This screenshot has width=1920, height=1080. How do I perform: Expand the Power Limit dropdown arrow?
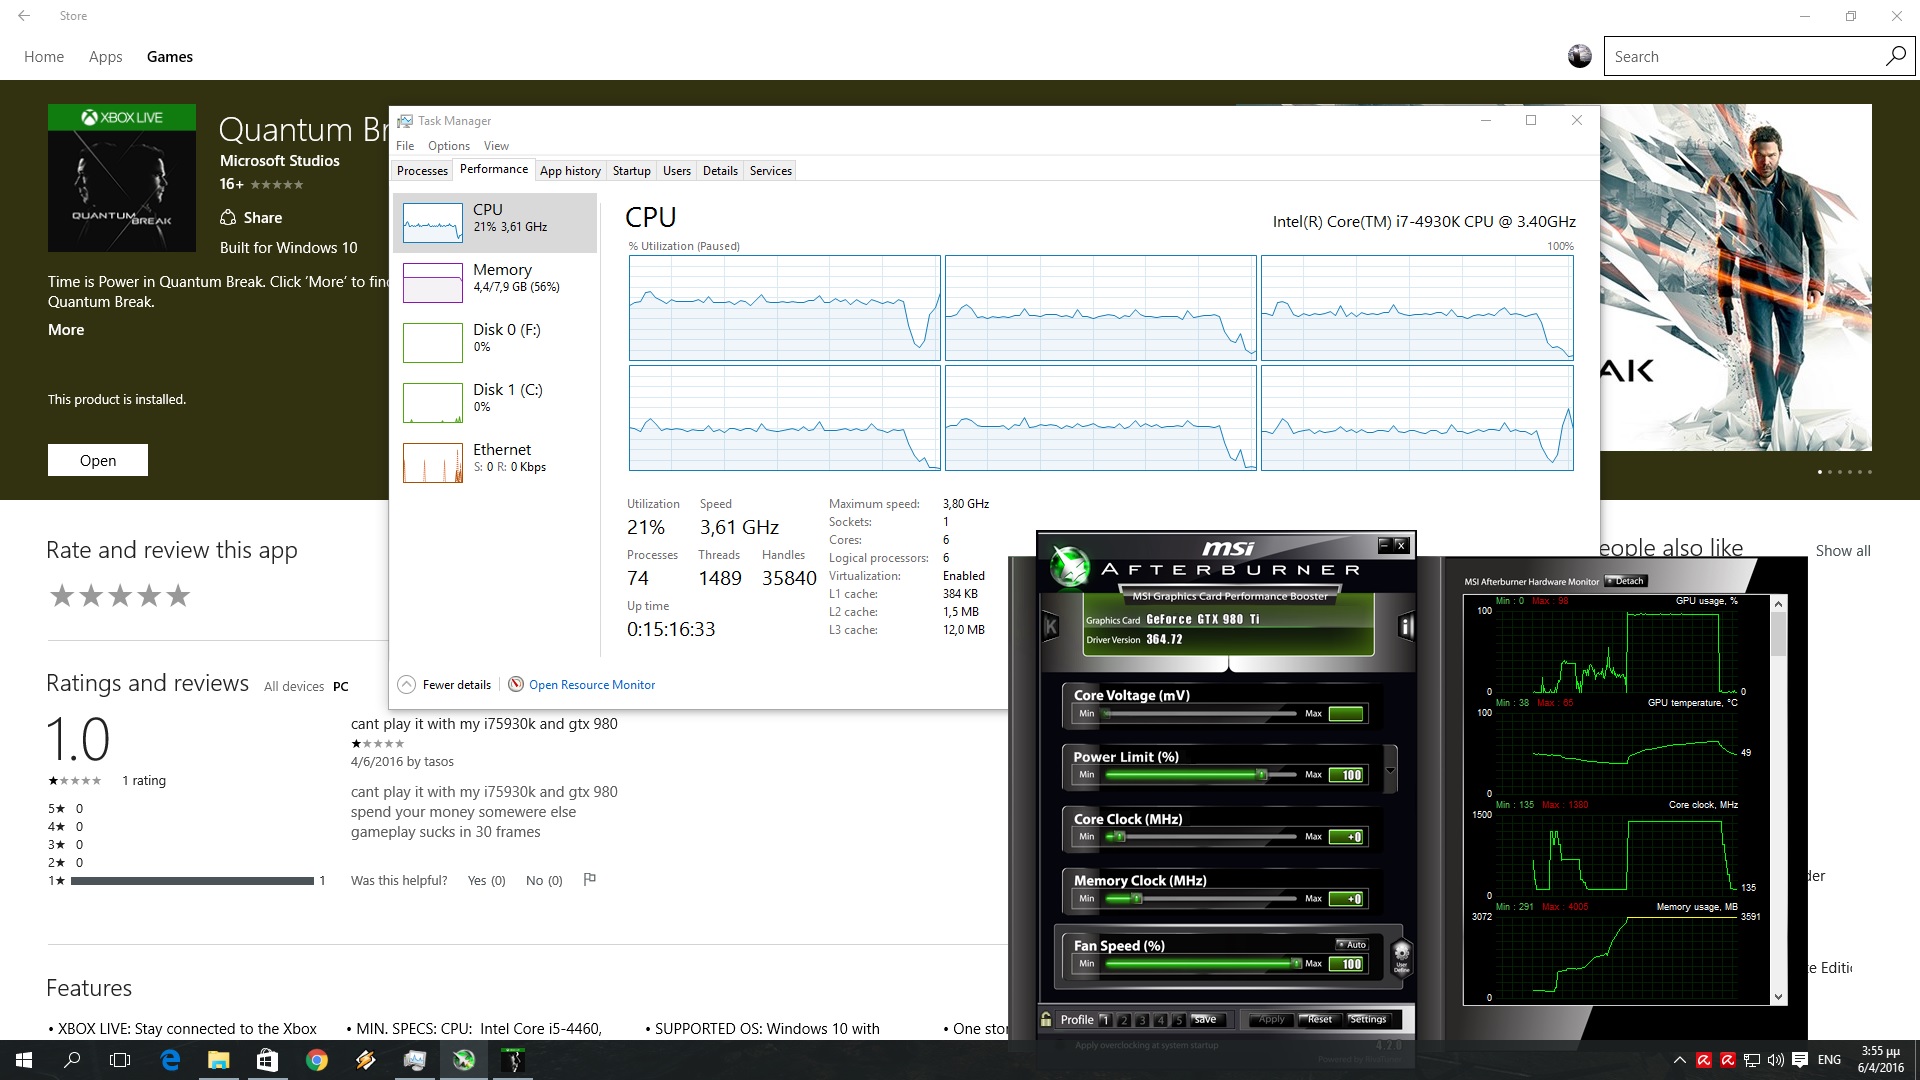pos(1390,772)
